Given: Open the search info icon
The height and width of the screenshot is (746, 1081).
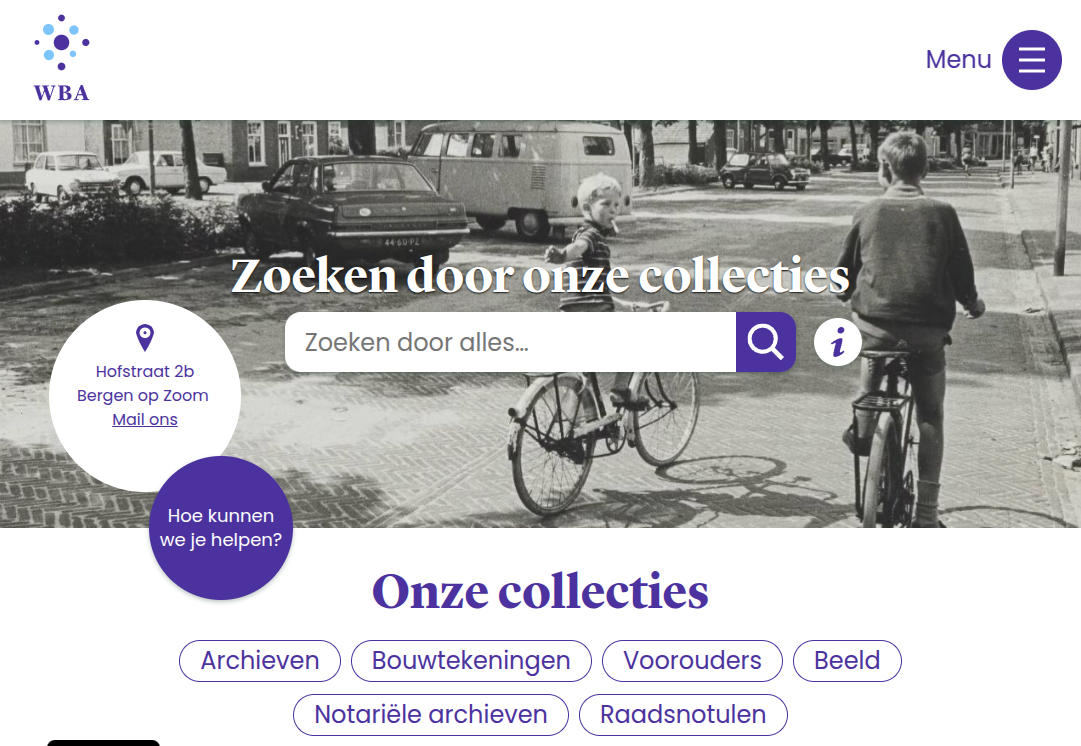Looking at the screenshot, I should click(x=838, y=342).
